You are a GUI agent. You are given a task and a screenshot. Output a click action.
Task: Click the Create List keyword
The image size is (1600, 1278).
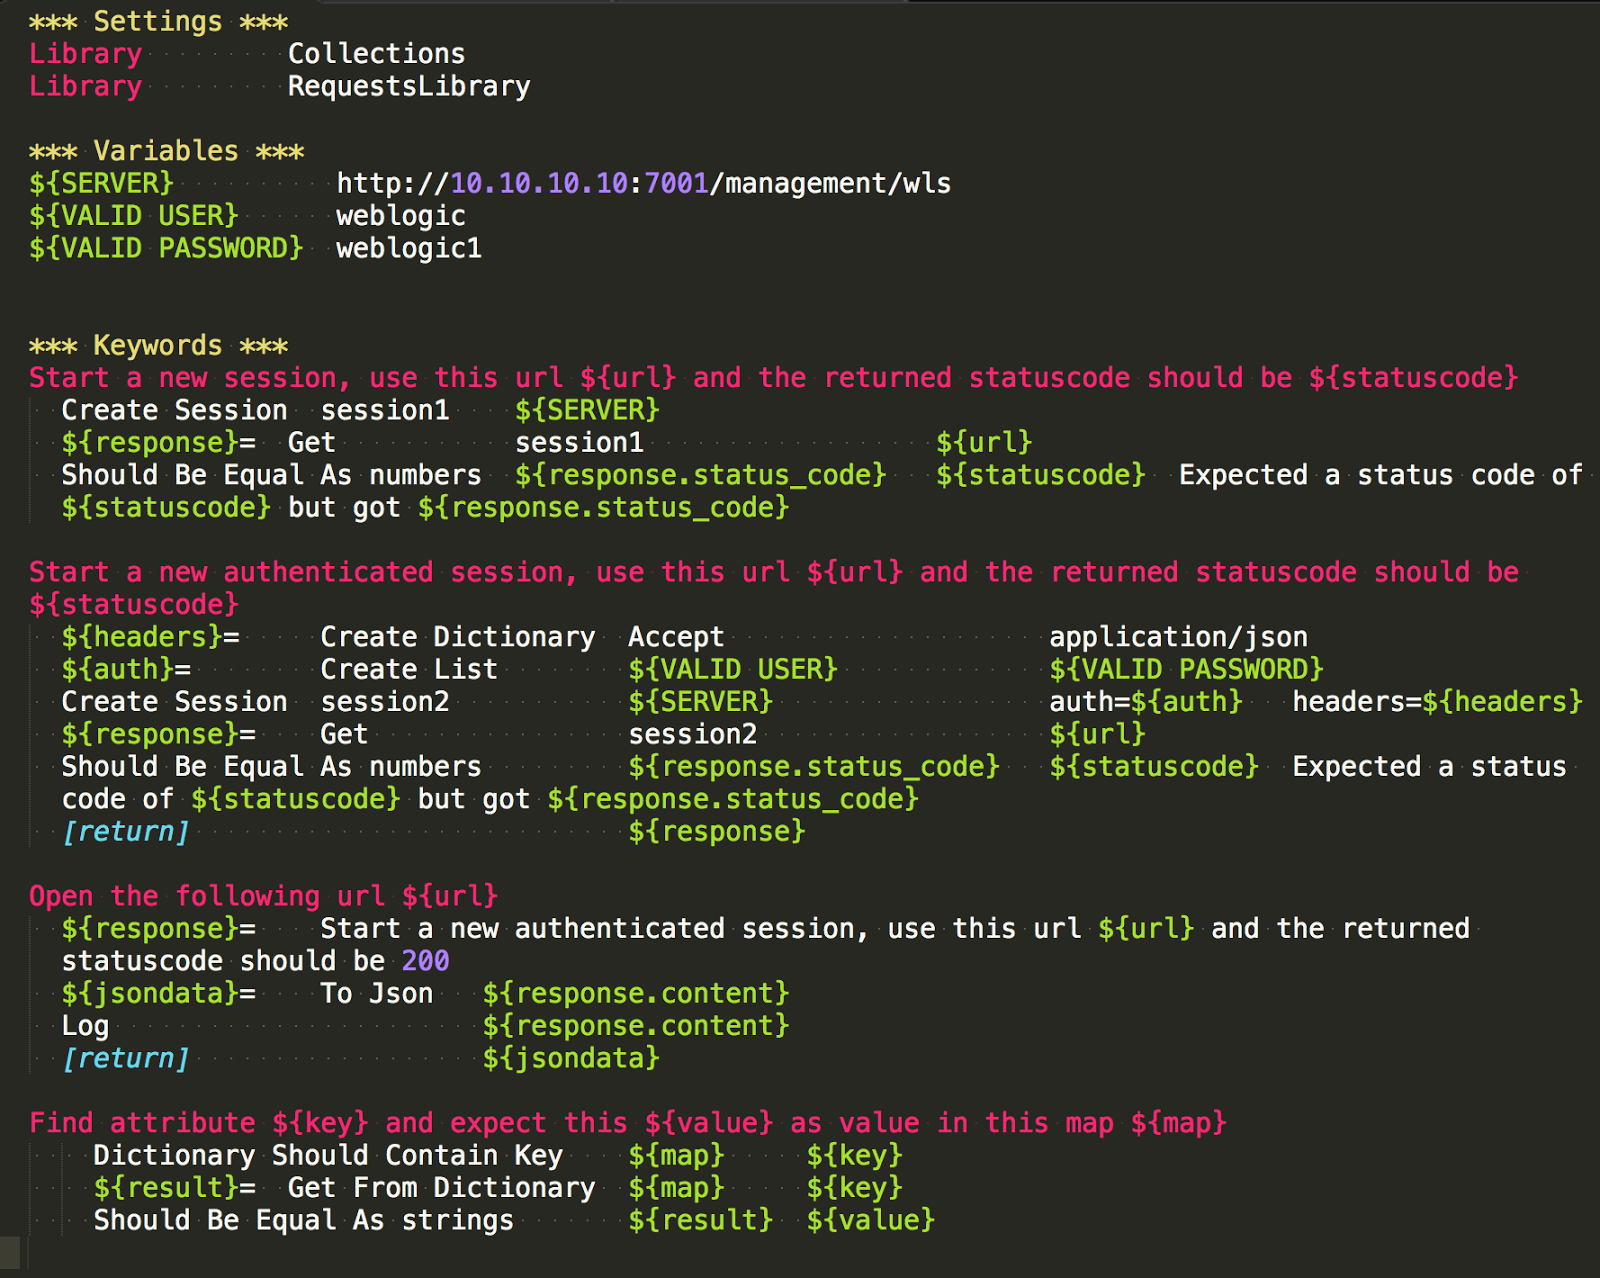click(408, 669)
